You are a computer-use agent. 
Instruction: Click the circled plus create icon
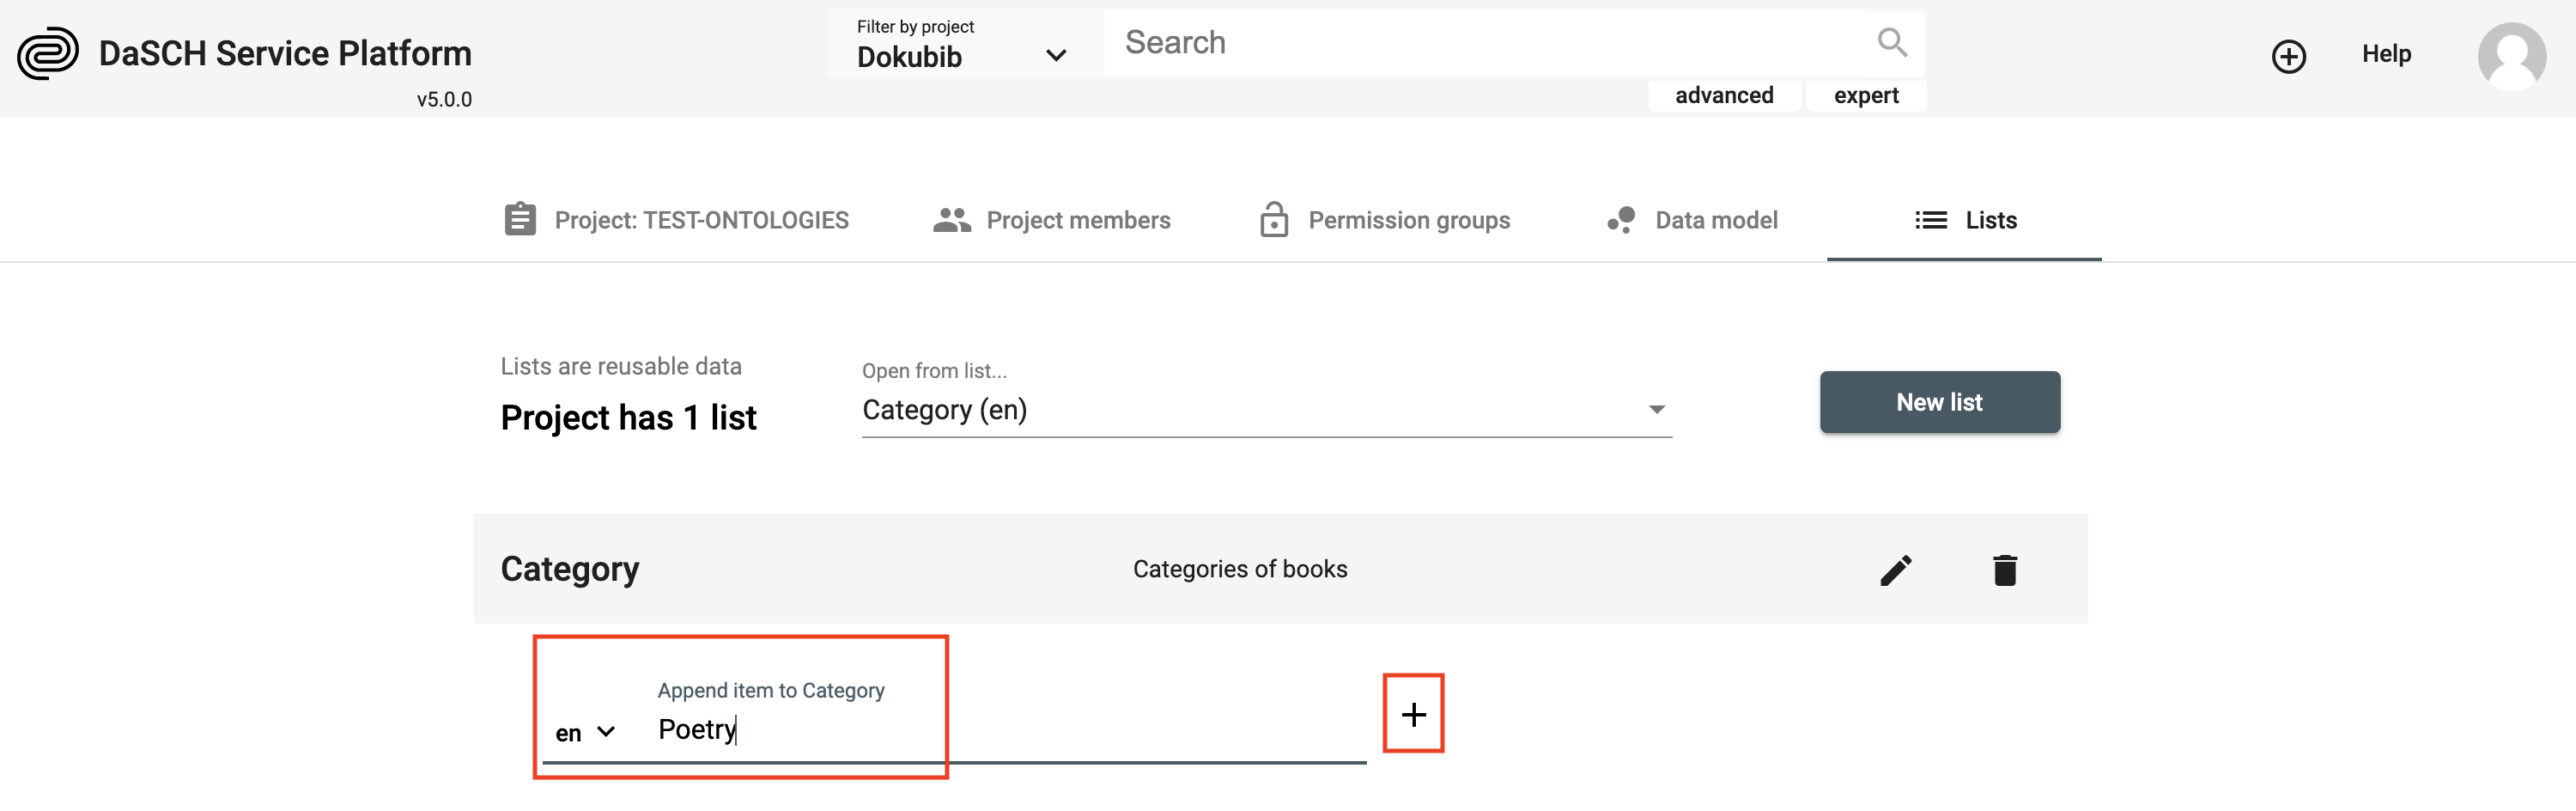tap(2288, 56)
